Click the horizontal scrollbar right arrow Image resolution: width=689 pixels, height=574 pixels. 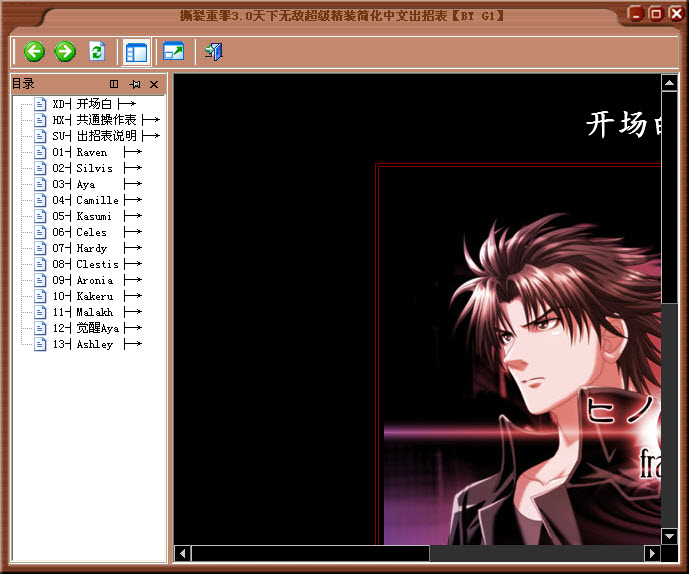tap(652, 553)
